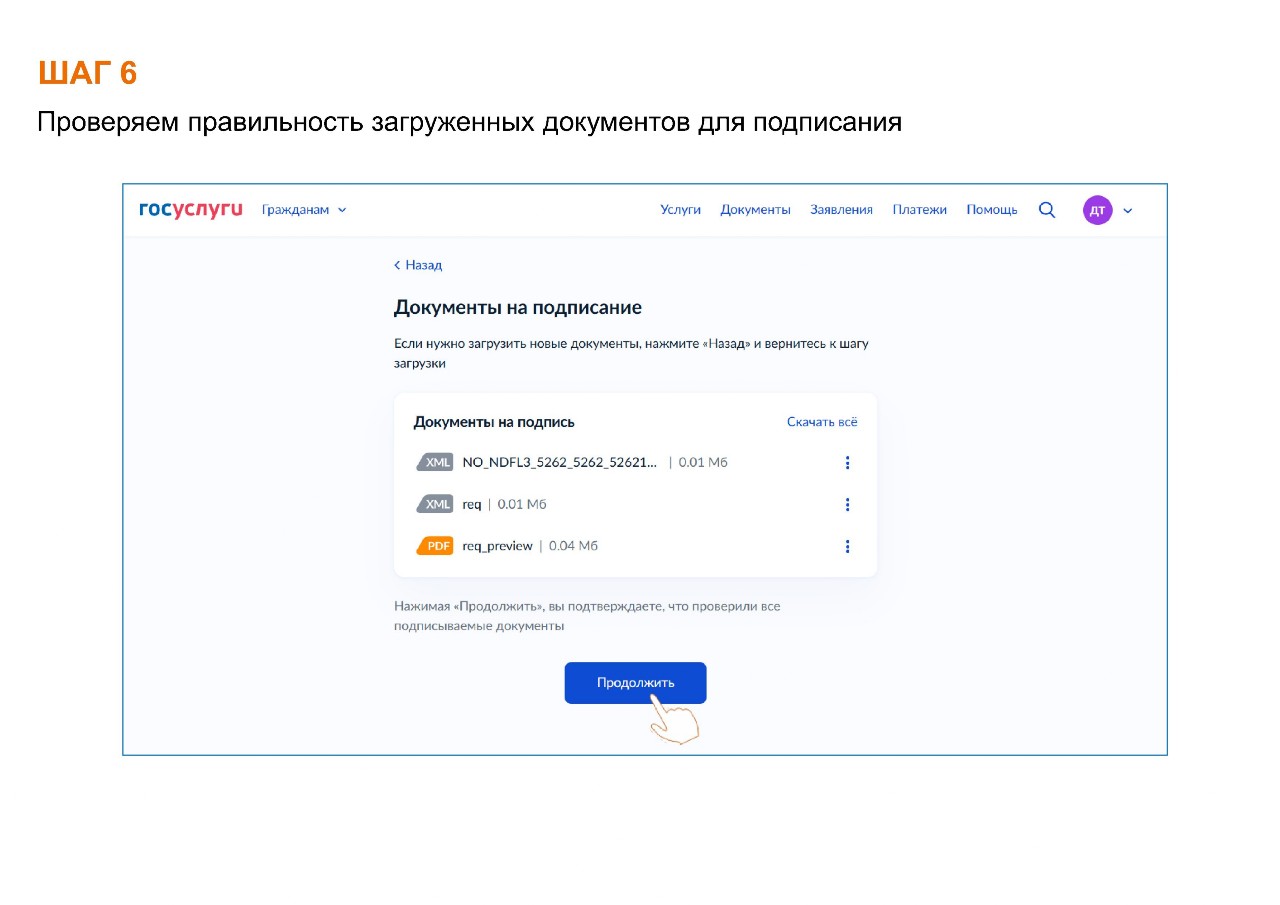Viewport: 1280px width, 905px height.
Task: Open three-dot menu for req file
Action: [847, 504]
